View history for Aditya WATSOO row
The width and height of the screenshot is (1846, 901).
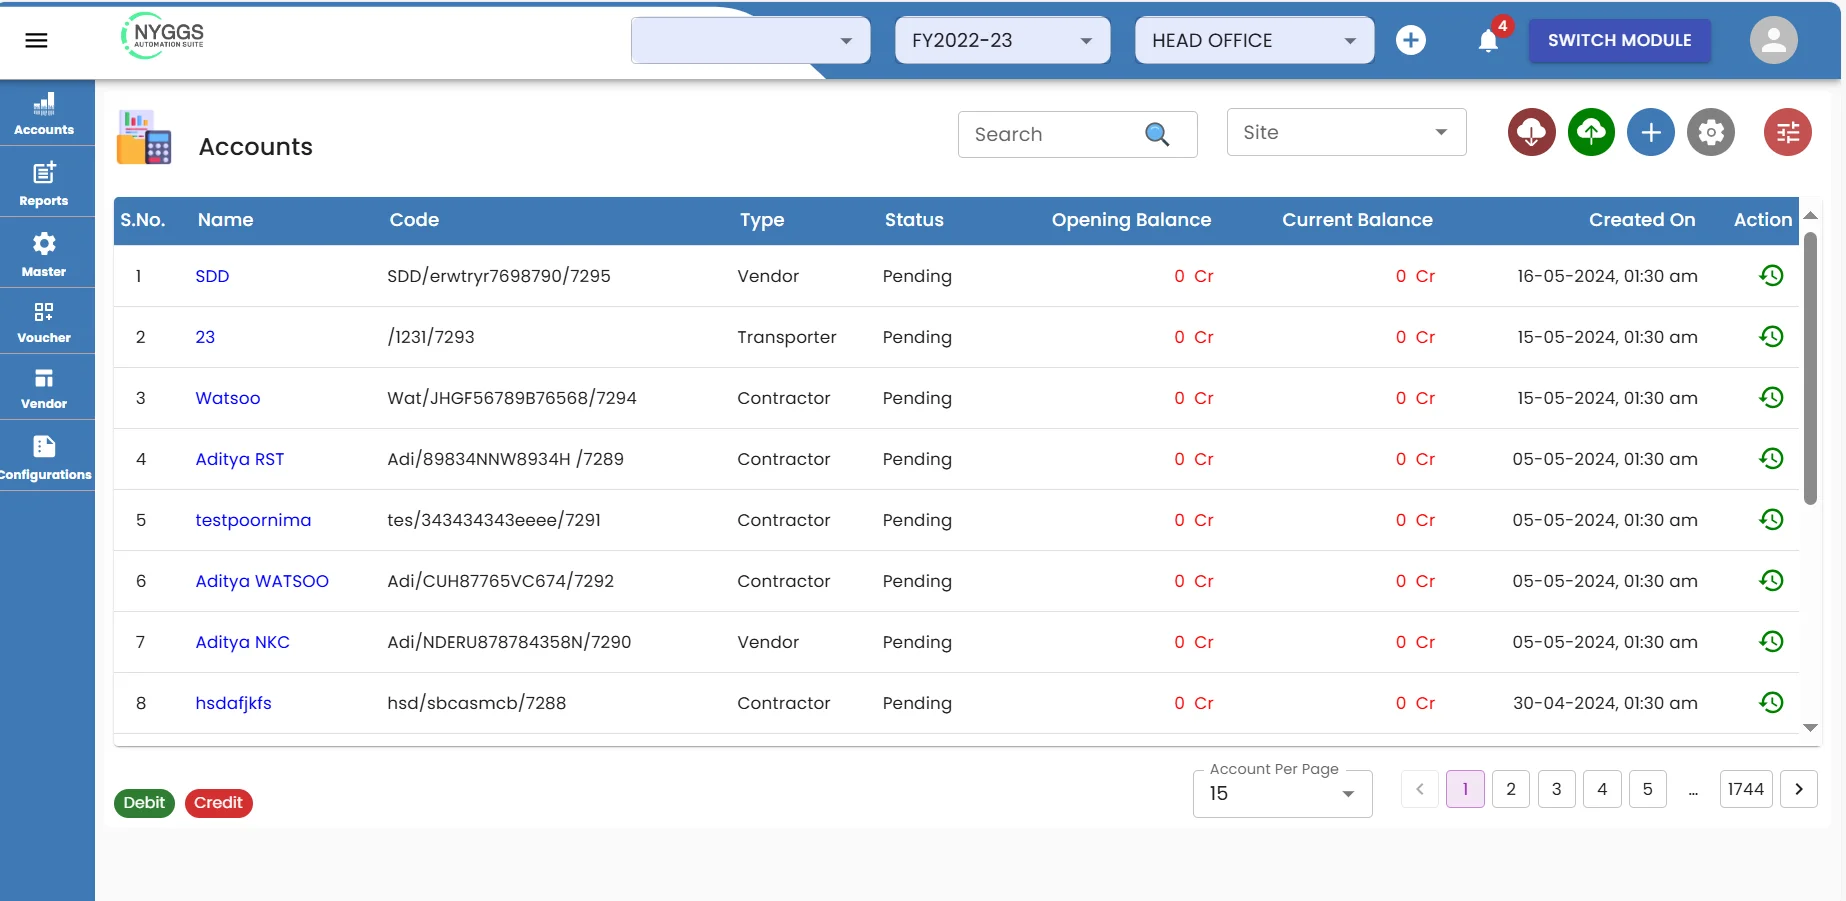point(1771,580)
